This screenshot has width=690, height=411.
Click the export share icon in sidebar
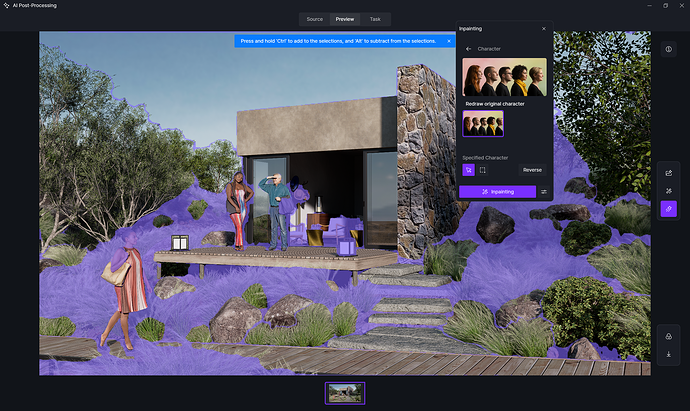(668, 173)
